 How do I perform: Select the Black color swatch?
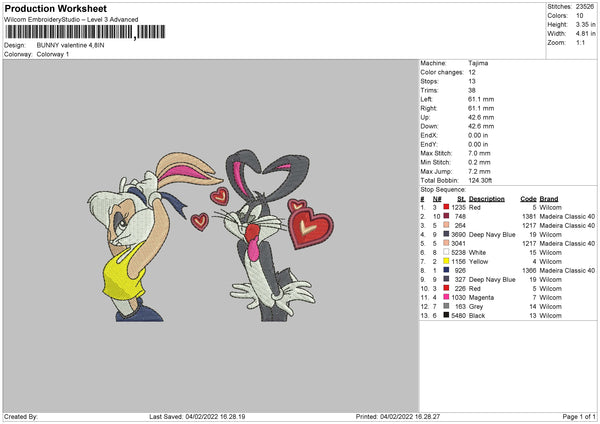[x=446, y=315]
